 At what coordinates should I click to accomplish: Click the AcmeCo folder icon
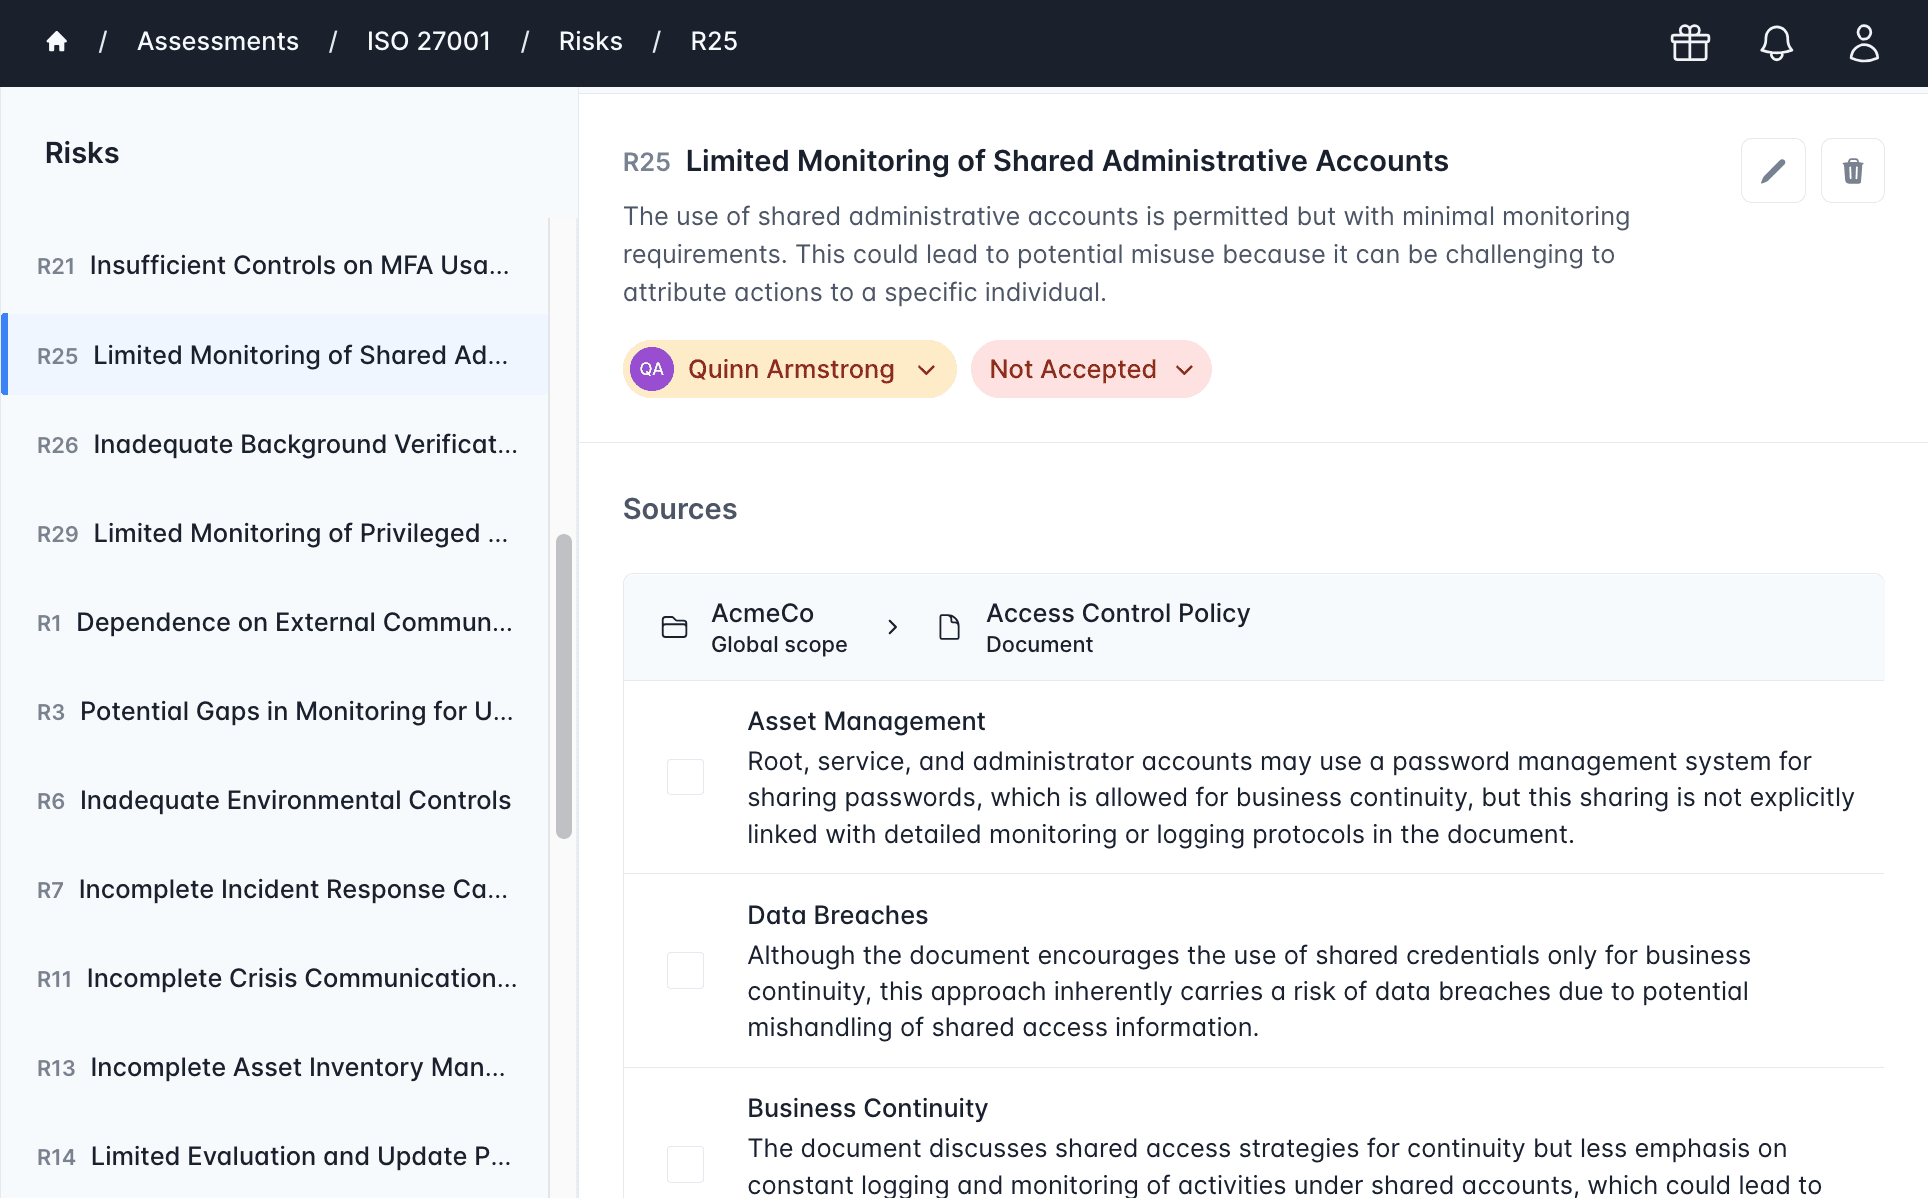675,627
